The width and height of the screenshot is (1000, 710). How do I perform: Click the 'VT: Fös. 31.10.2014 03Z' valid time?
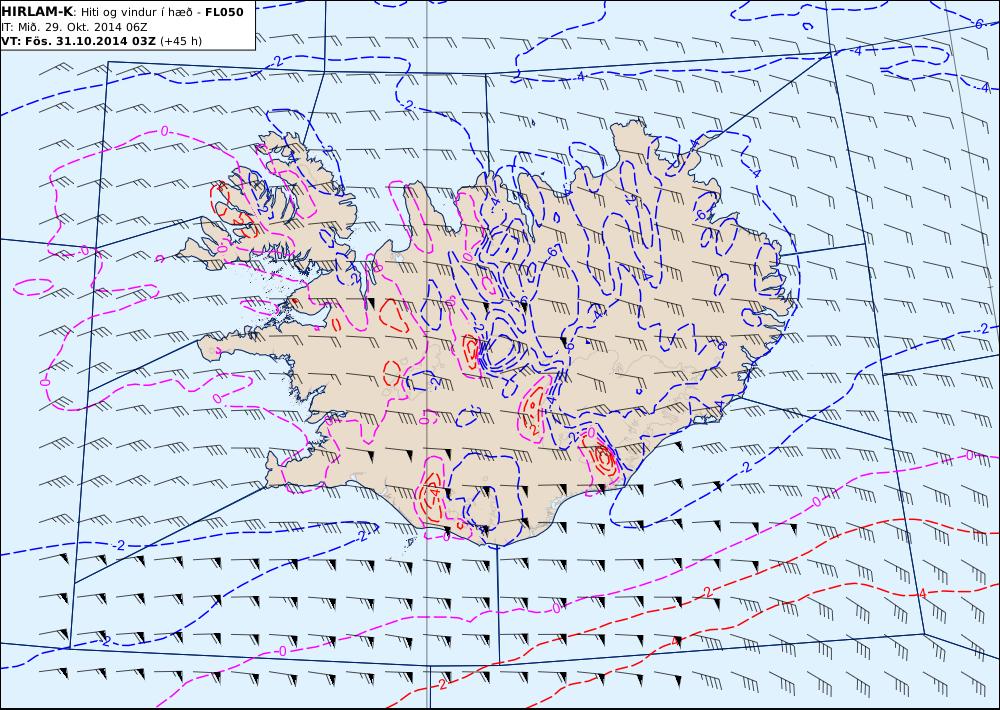(79, 41)
